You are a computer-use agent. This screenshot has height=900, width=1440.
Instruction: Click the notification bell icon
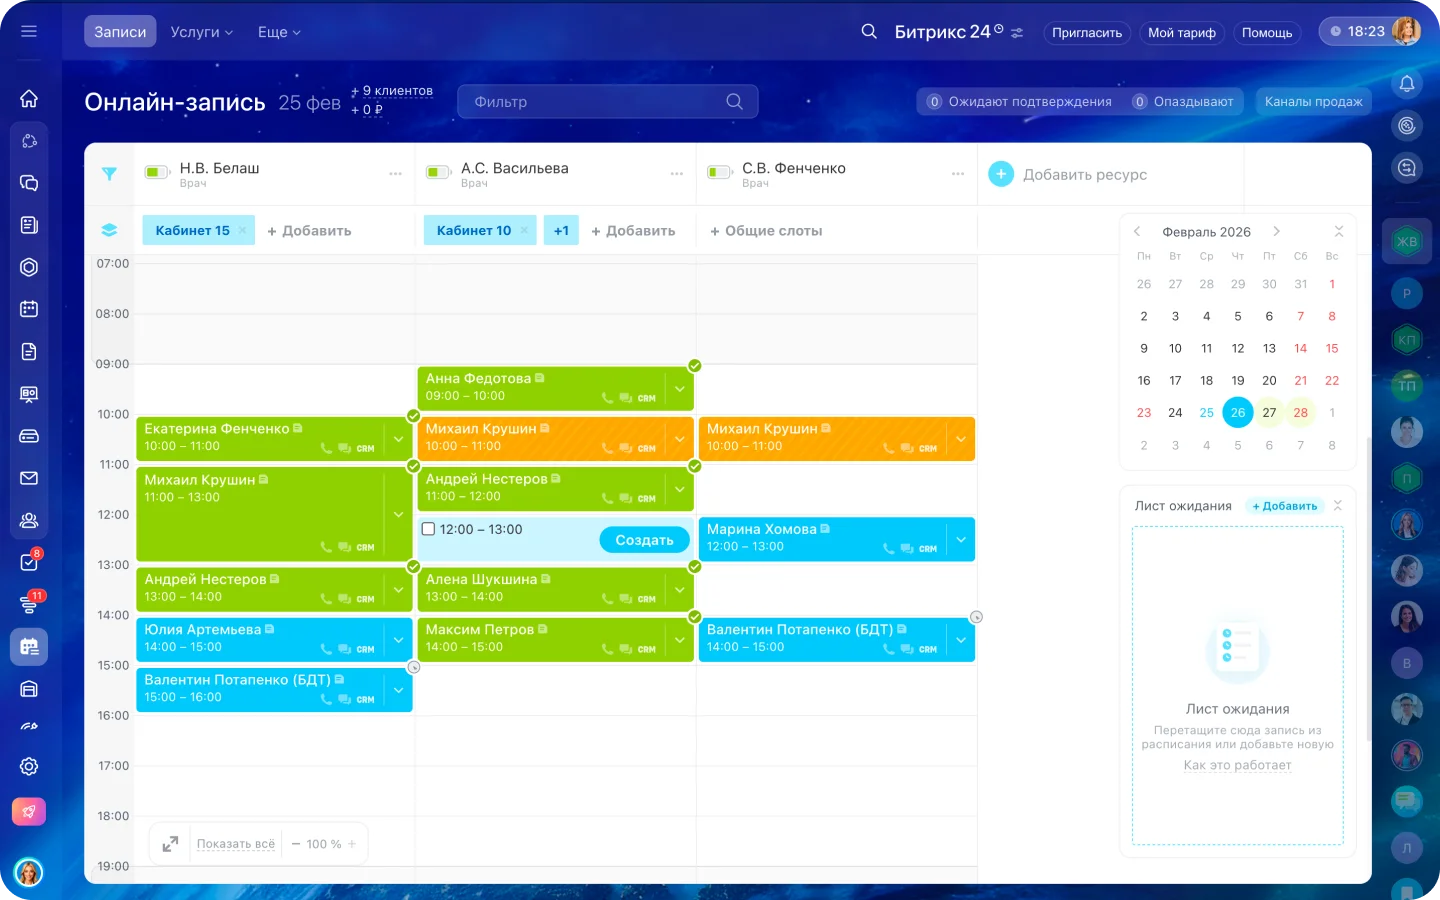pyautogui.click(x=1407, y=84)
